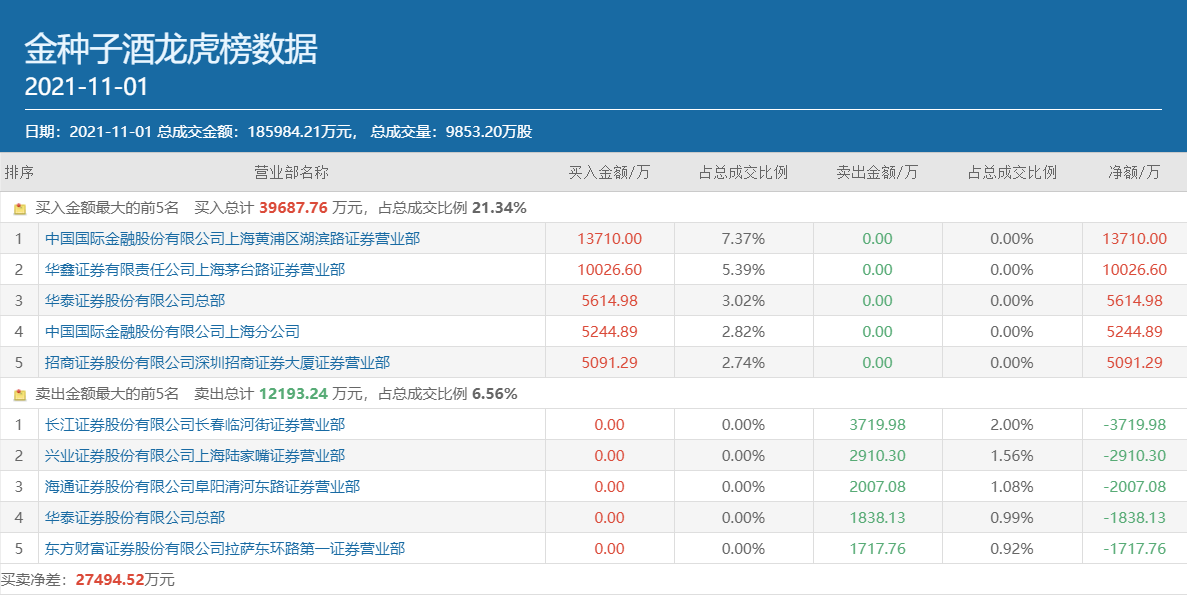Click the 卖出总计 value 12193.24
This screenshot has height=596, width=1187.
[293, 395]
